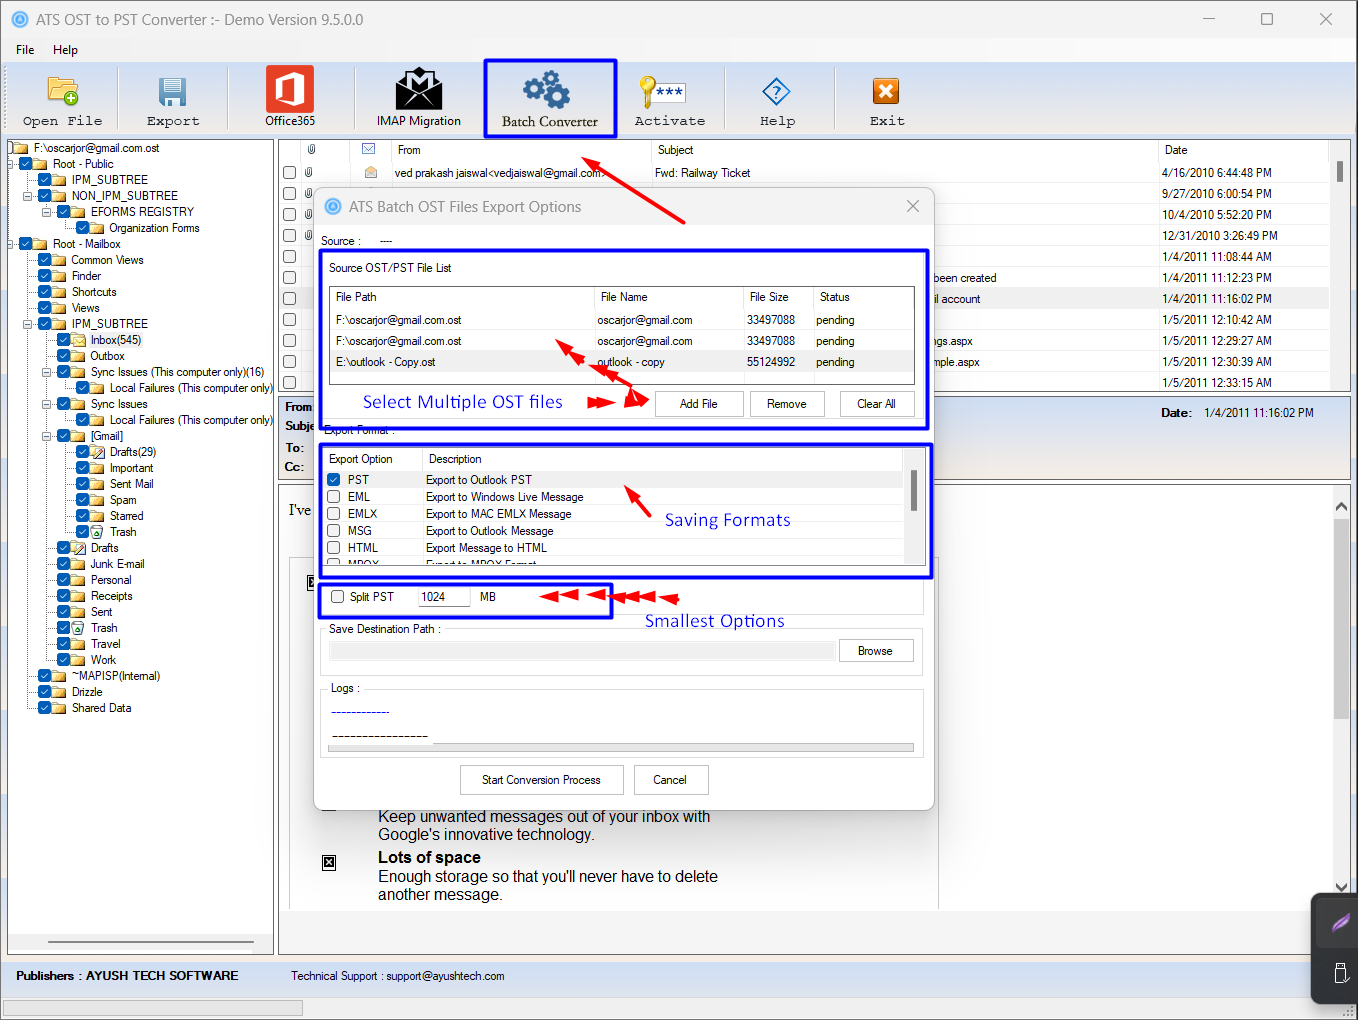Click the Remove button

coord(787,404)
